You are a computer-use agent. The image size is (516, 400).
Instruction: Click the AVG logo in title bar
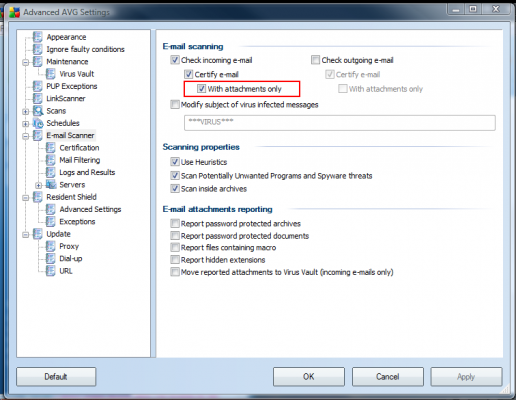(14, 12)
